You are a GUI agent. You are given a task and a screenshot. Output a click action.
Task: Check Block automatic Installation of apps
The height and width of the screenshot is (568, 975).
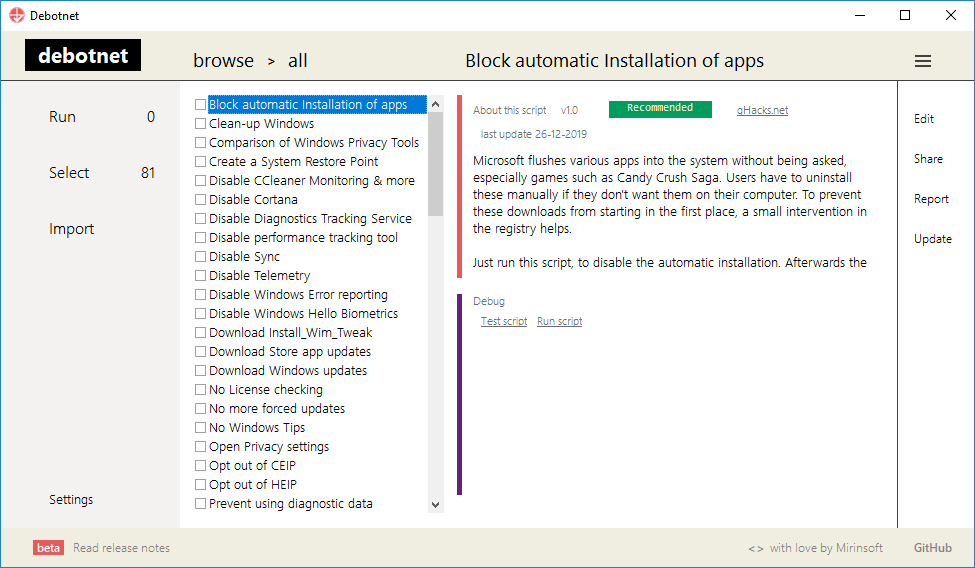click(x=200, y=105)
